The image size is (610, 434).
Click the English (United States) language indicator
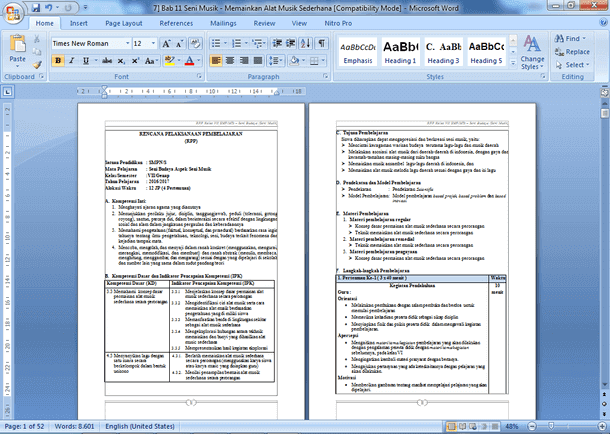(140, 427)
